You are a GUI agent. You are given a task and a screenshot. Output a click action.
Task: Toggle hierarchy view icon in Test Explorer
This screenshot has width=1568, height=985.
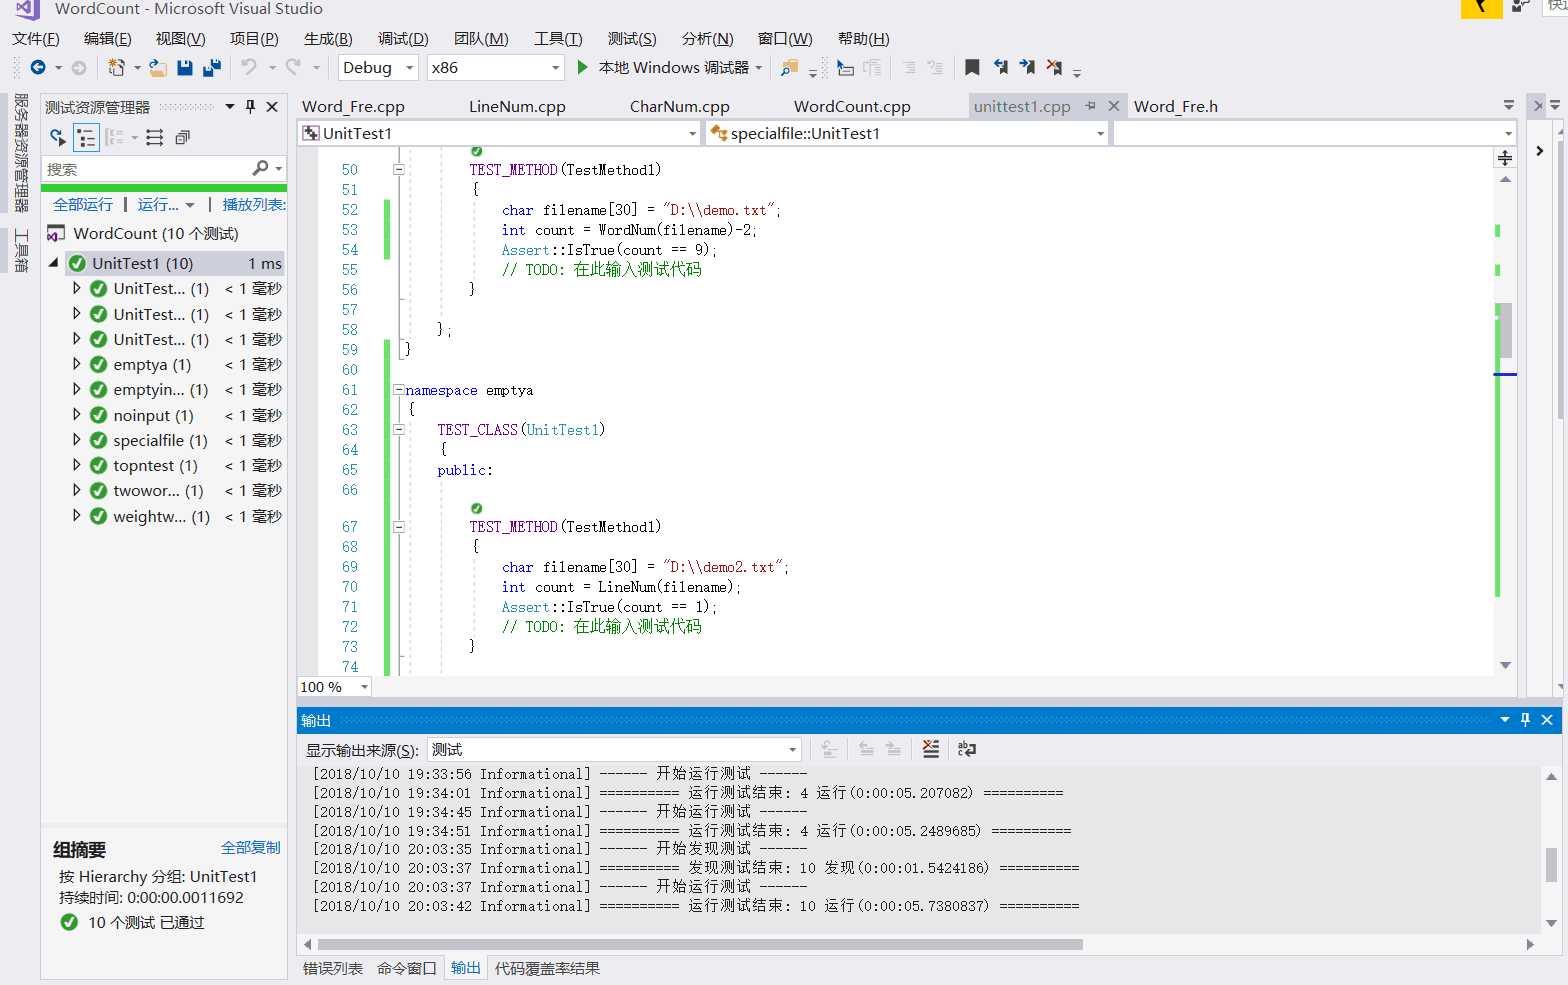87,137
